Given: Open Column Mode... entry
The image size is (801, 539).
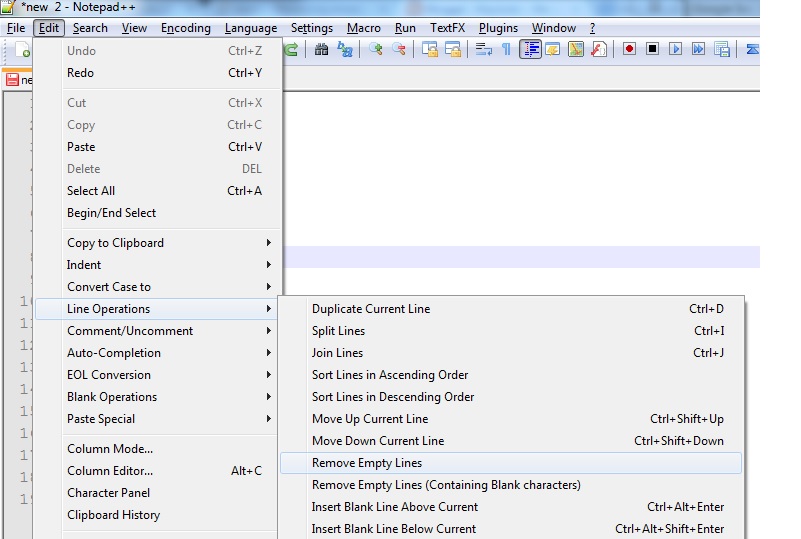Looking at the screenshot, I should pos(156,449).
